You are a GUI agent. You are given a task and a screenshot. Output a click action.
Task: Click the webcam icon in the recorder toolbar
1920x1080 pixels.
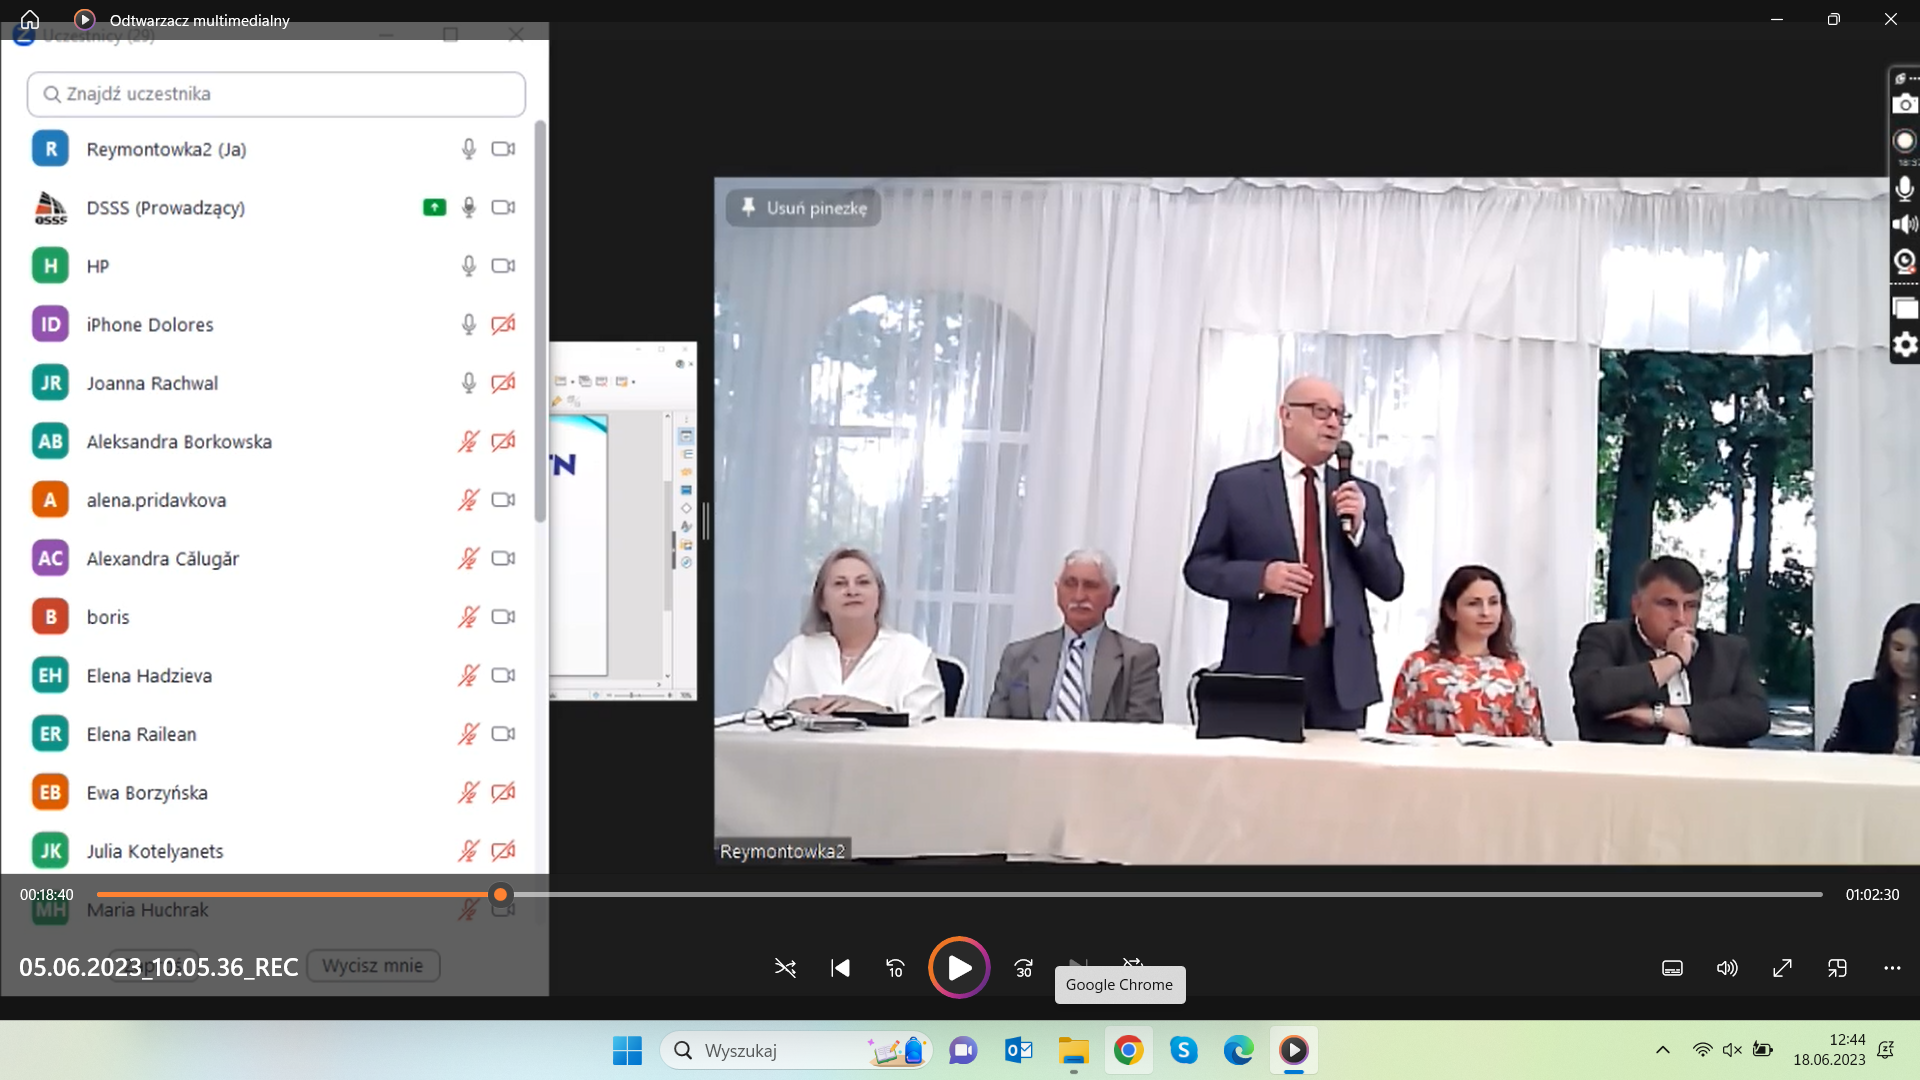[x=1905, y=262]
